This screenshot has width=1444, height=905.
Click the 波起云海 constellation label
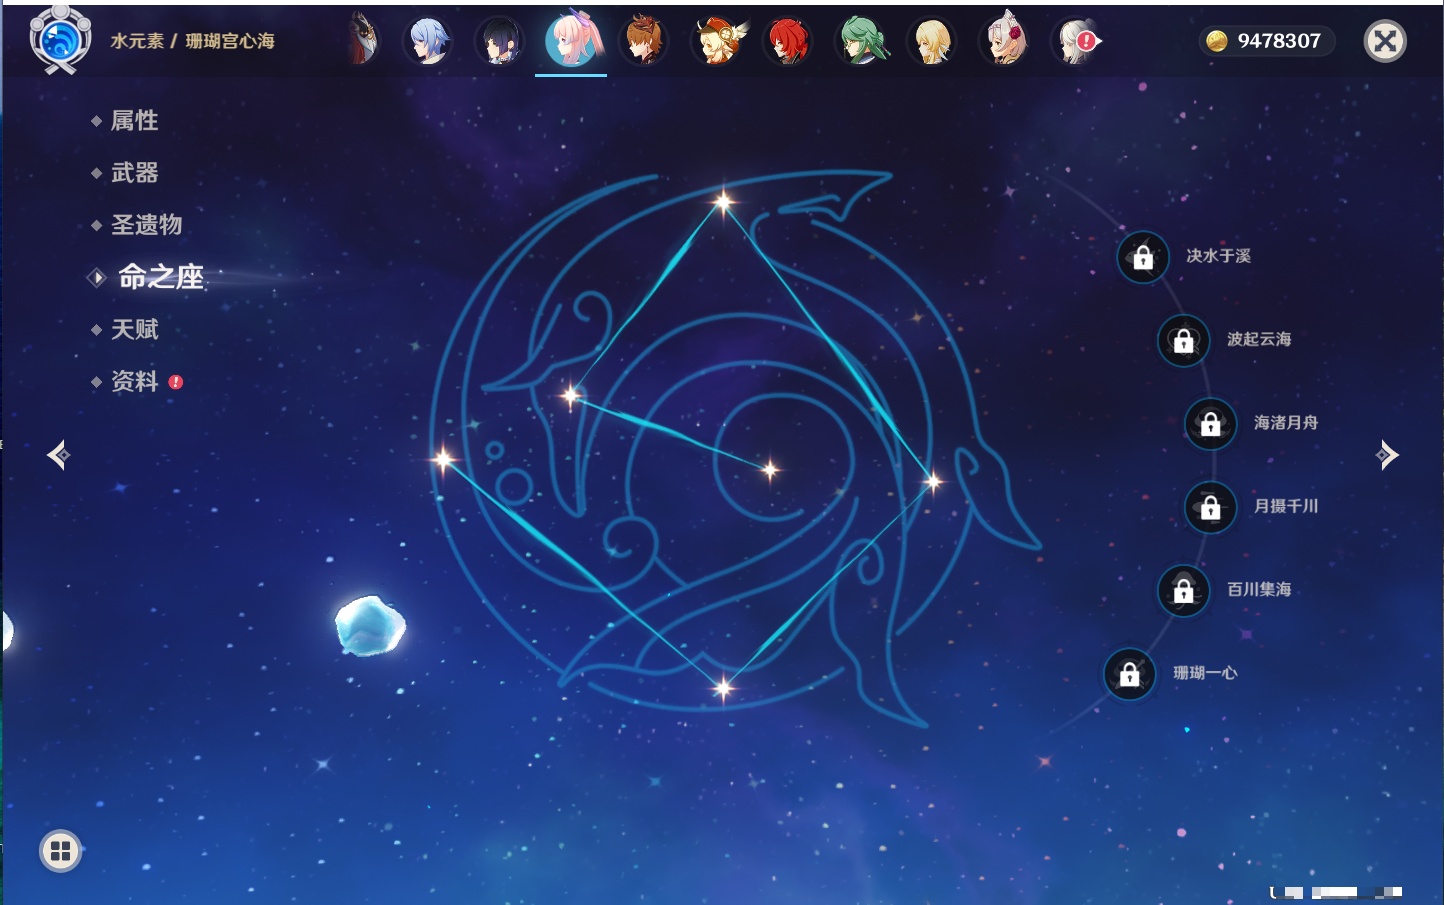coord(1259,339)
